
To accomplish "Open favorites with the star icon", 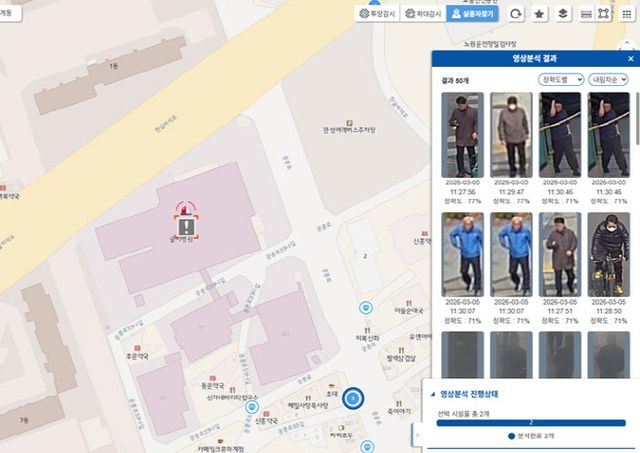I will pyautogui.click(x=540, y=14).
